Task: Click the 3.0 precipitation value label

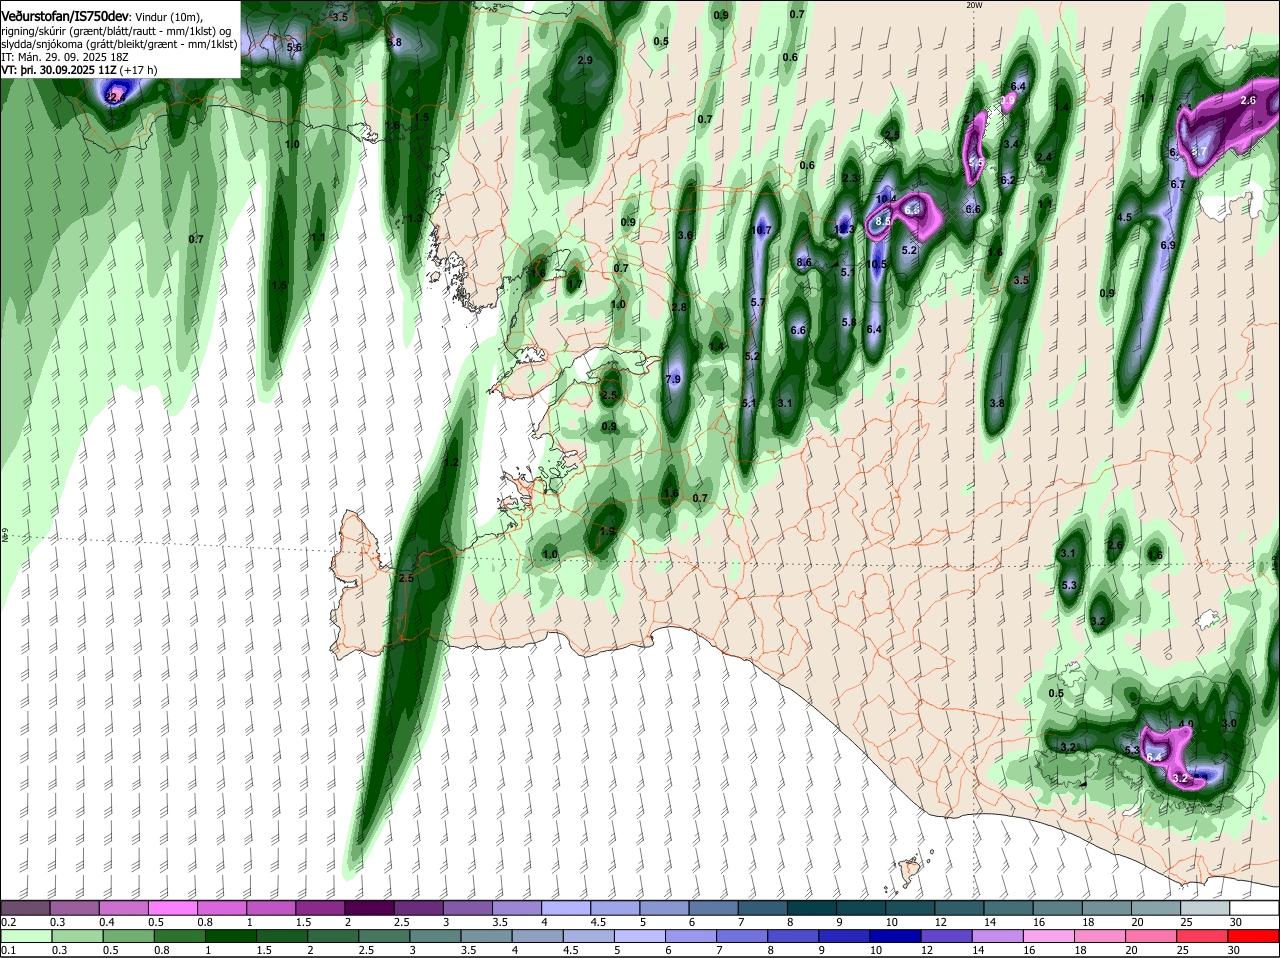Action: coord(1230,723)
